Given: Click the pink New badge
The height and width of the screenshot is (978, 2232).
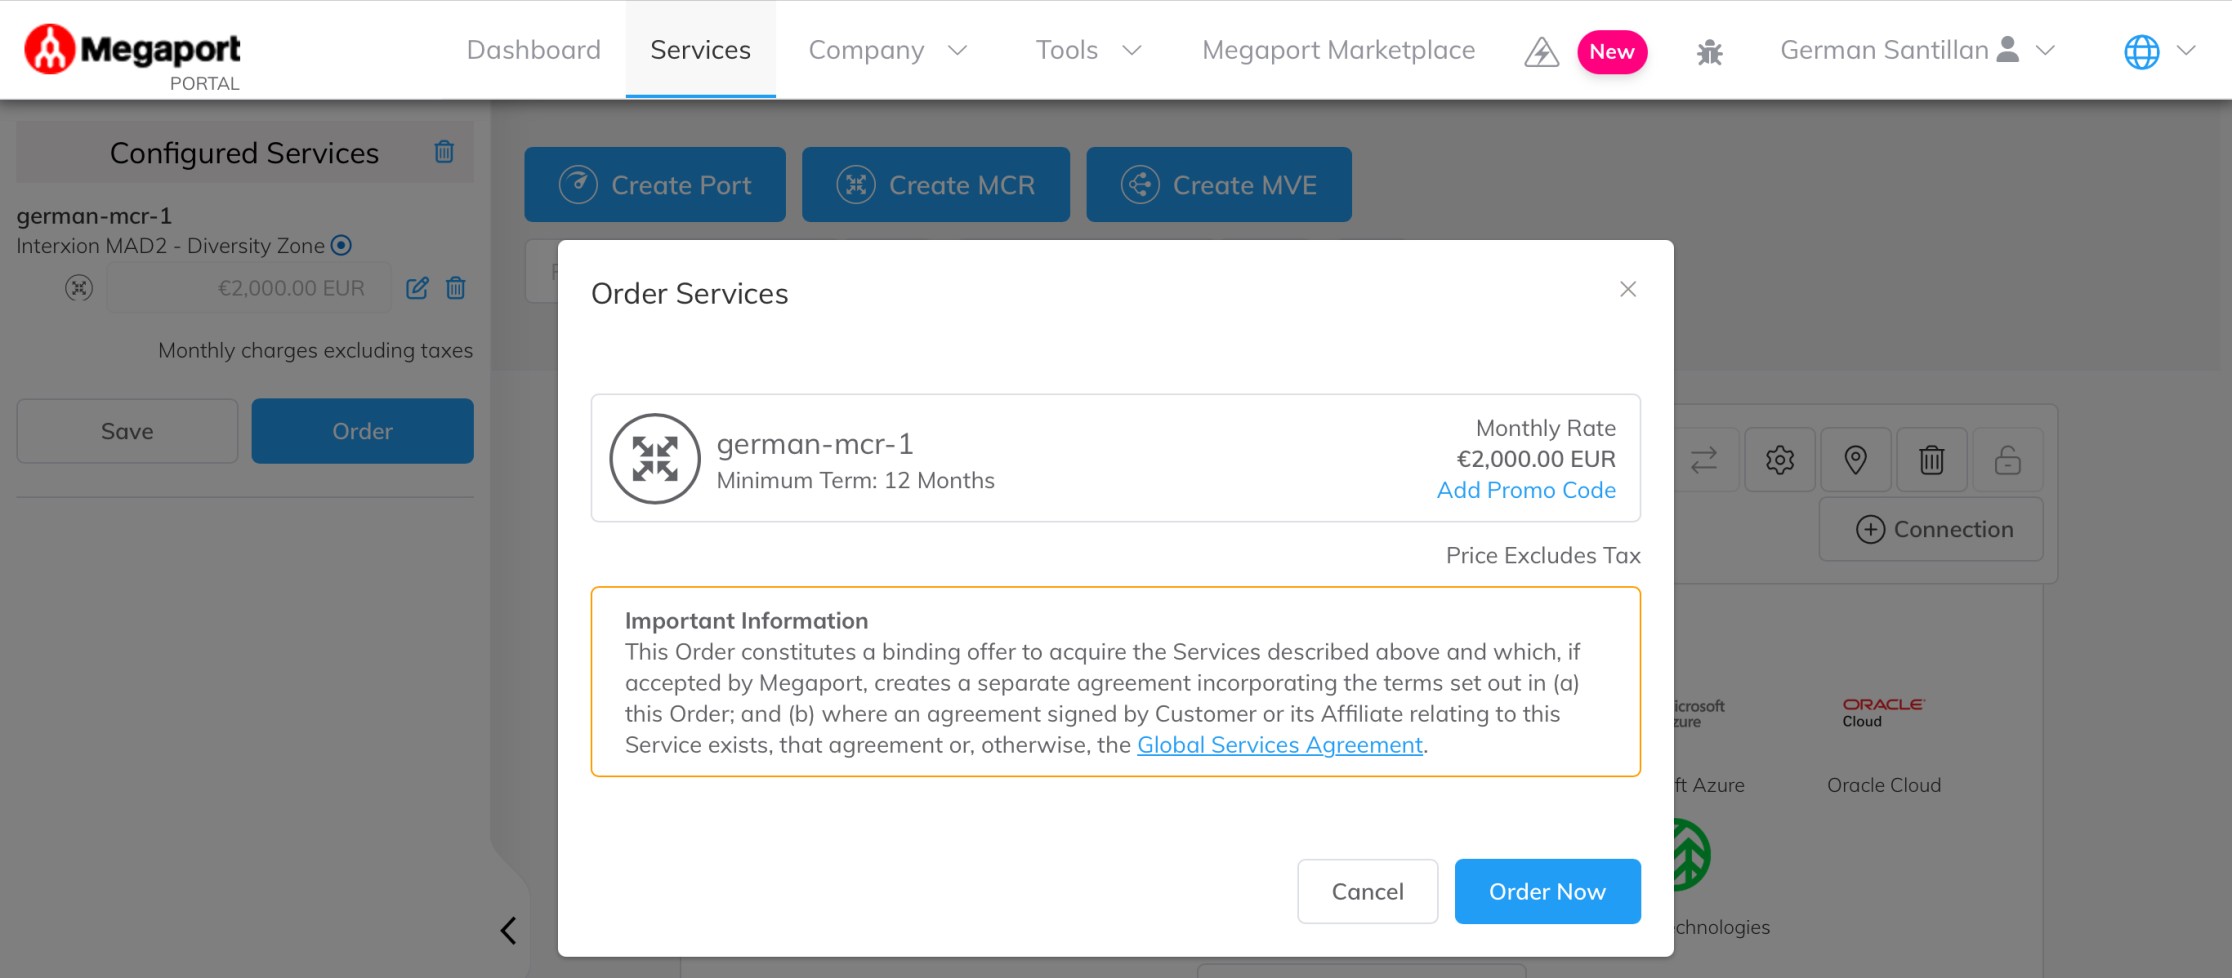Looking at the screenshot, I should [x=1612, y=52].
